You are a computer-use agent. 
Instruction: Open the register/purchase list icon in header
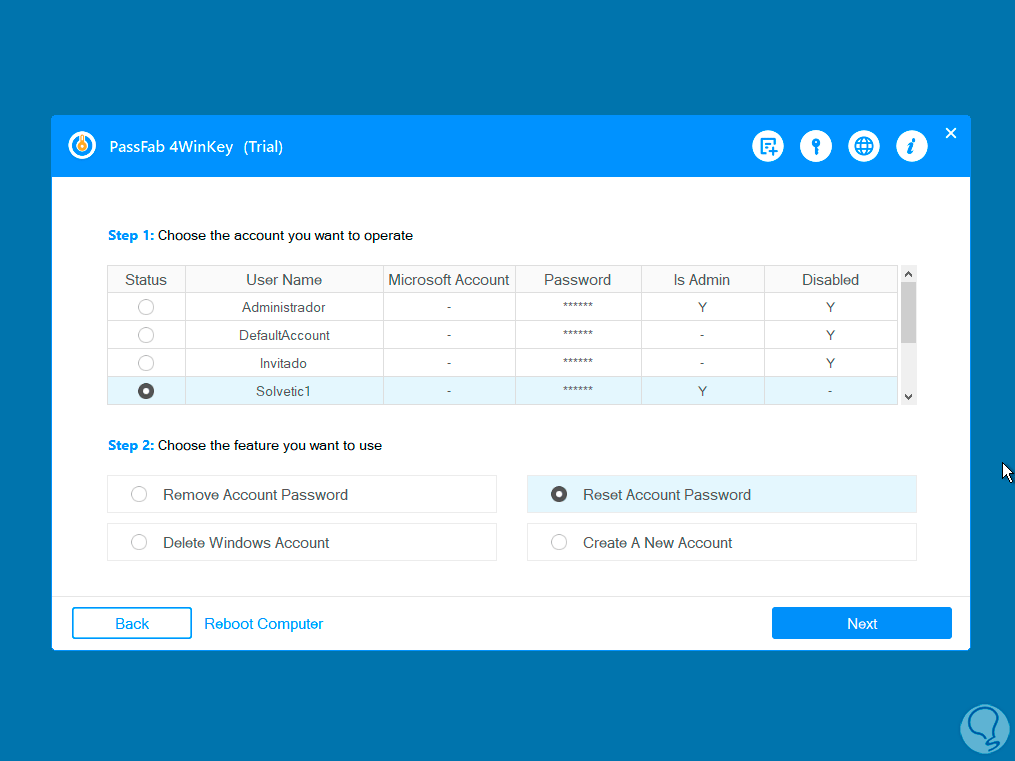[x=768, y=146]
